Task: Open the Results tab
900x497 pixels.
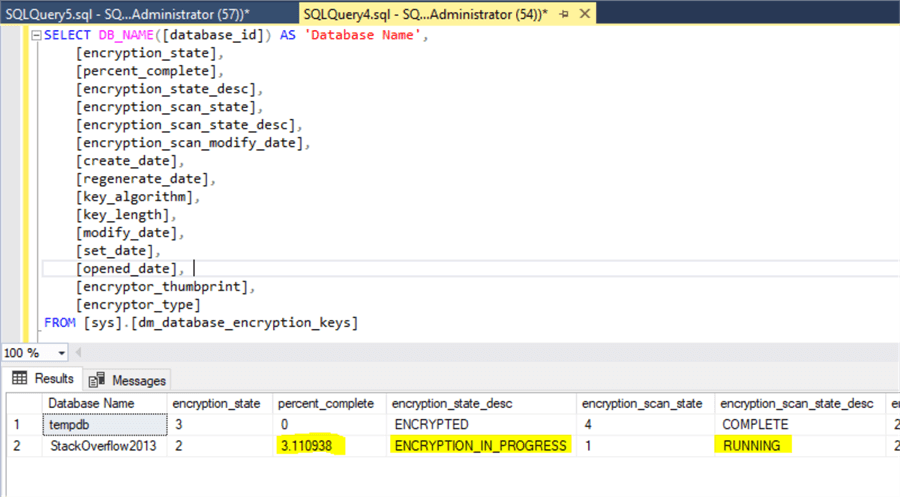Action: (x=43, y=379)
